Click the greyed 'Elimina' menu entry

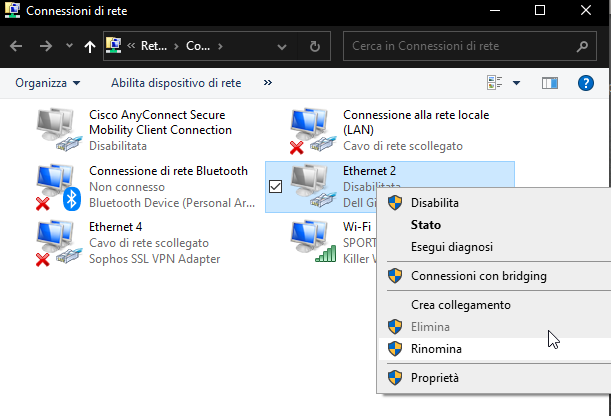point(494,327)
